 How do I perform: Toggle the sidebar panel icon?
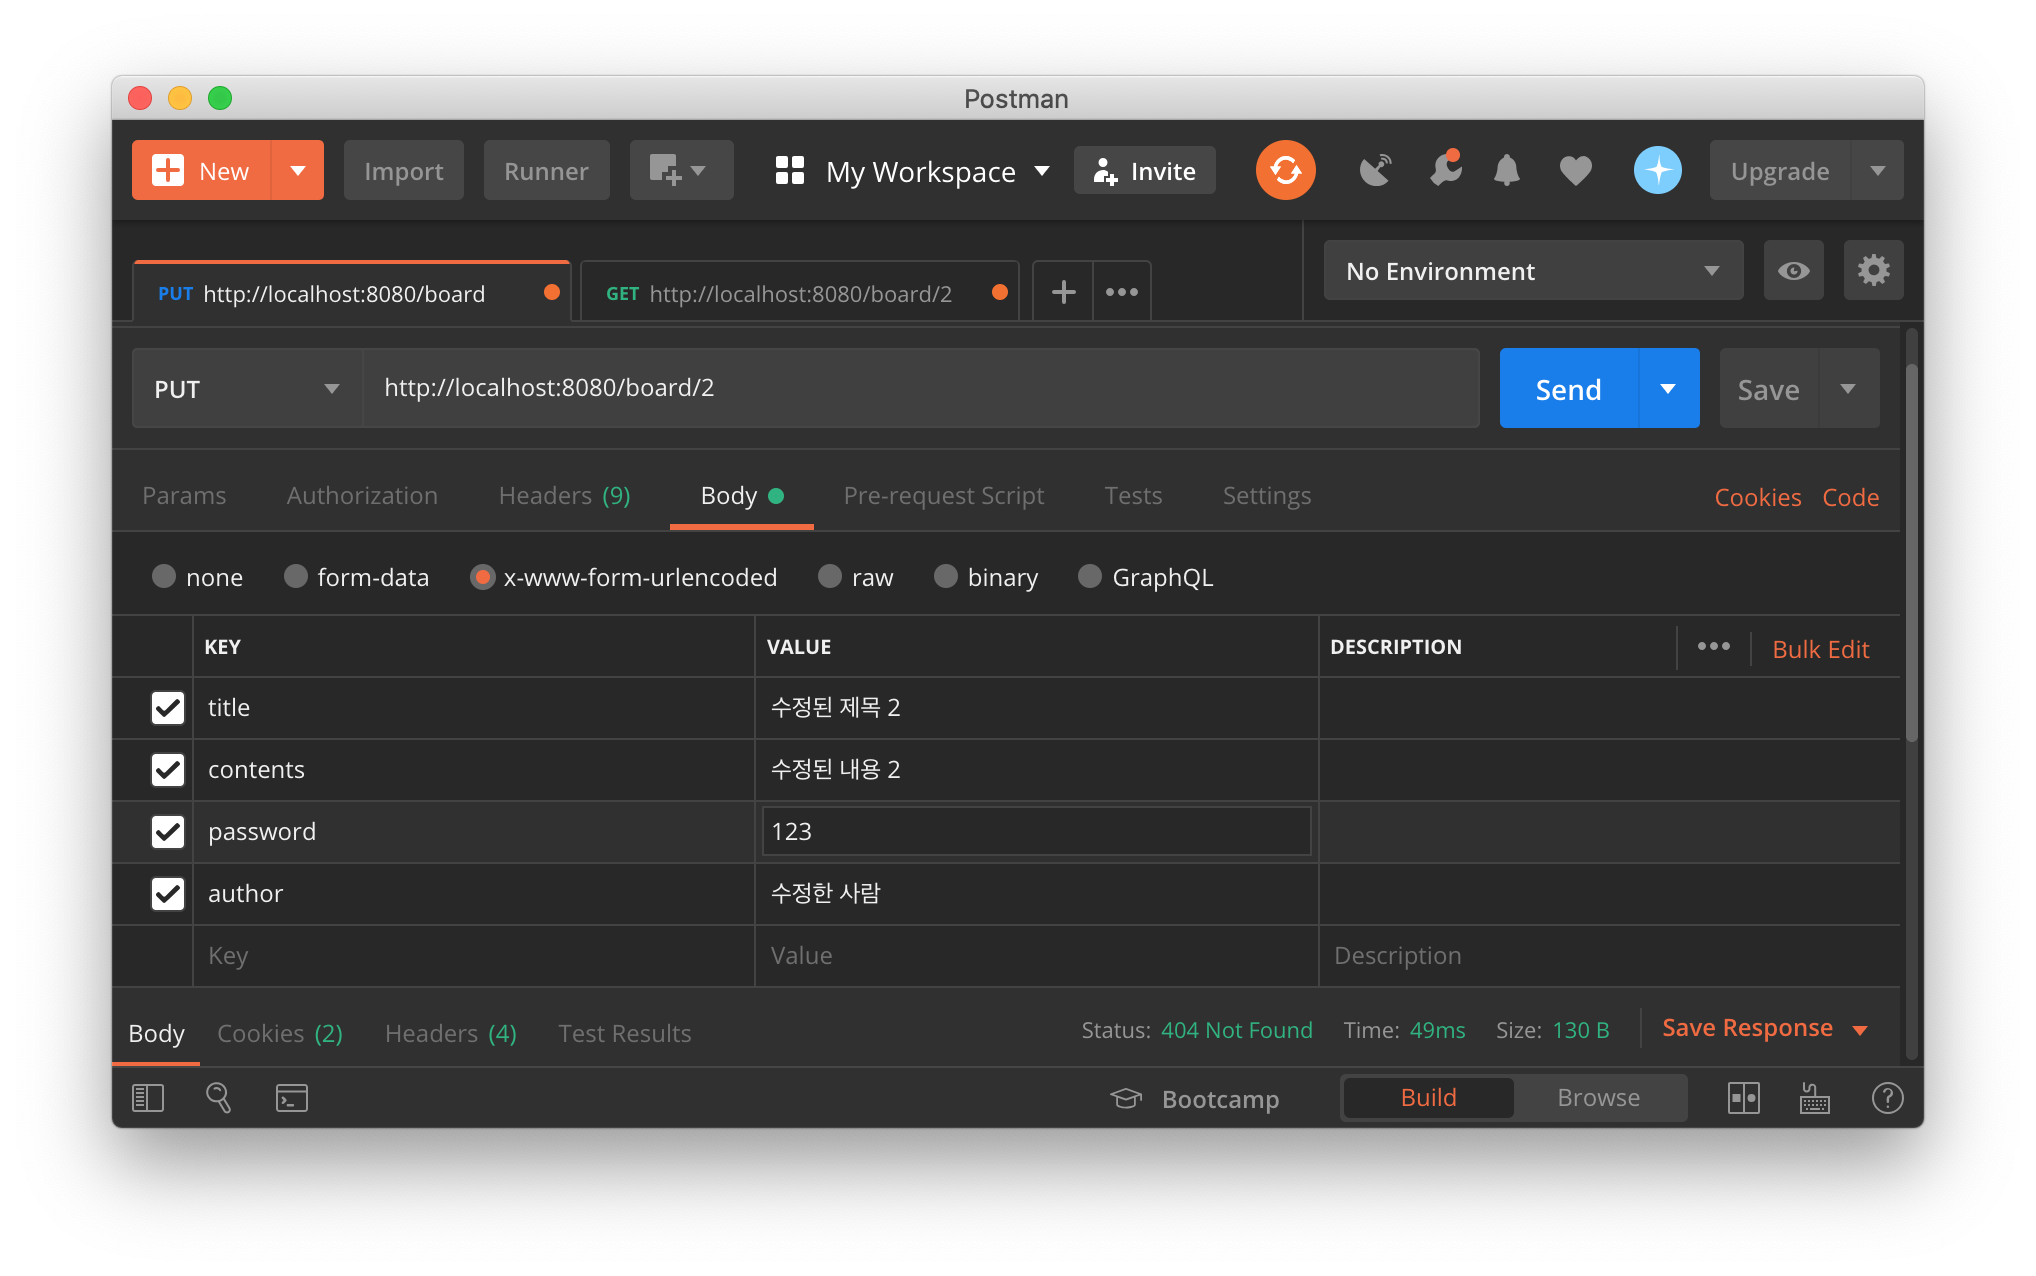148,1098
